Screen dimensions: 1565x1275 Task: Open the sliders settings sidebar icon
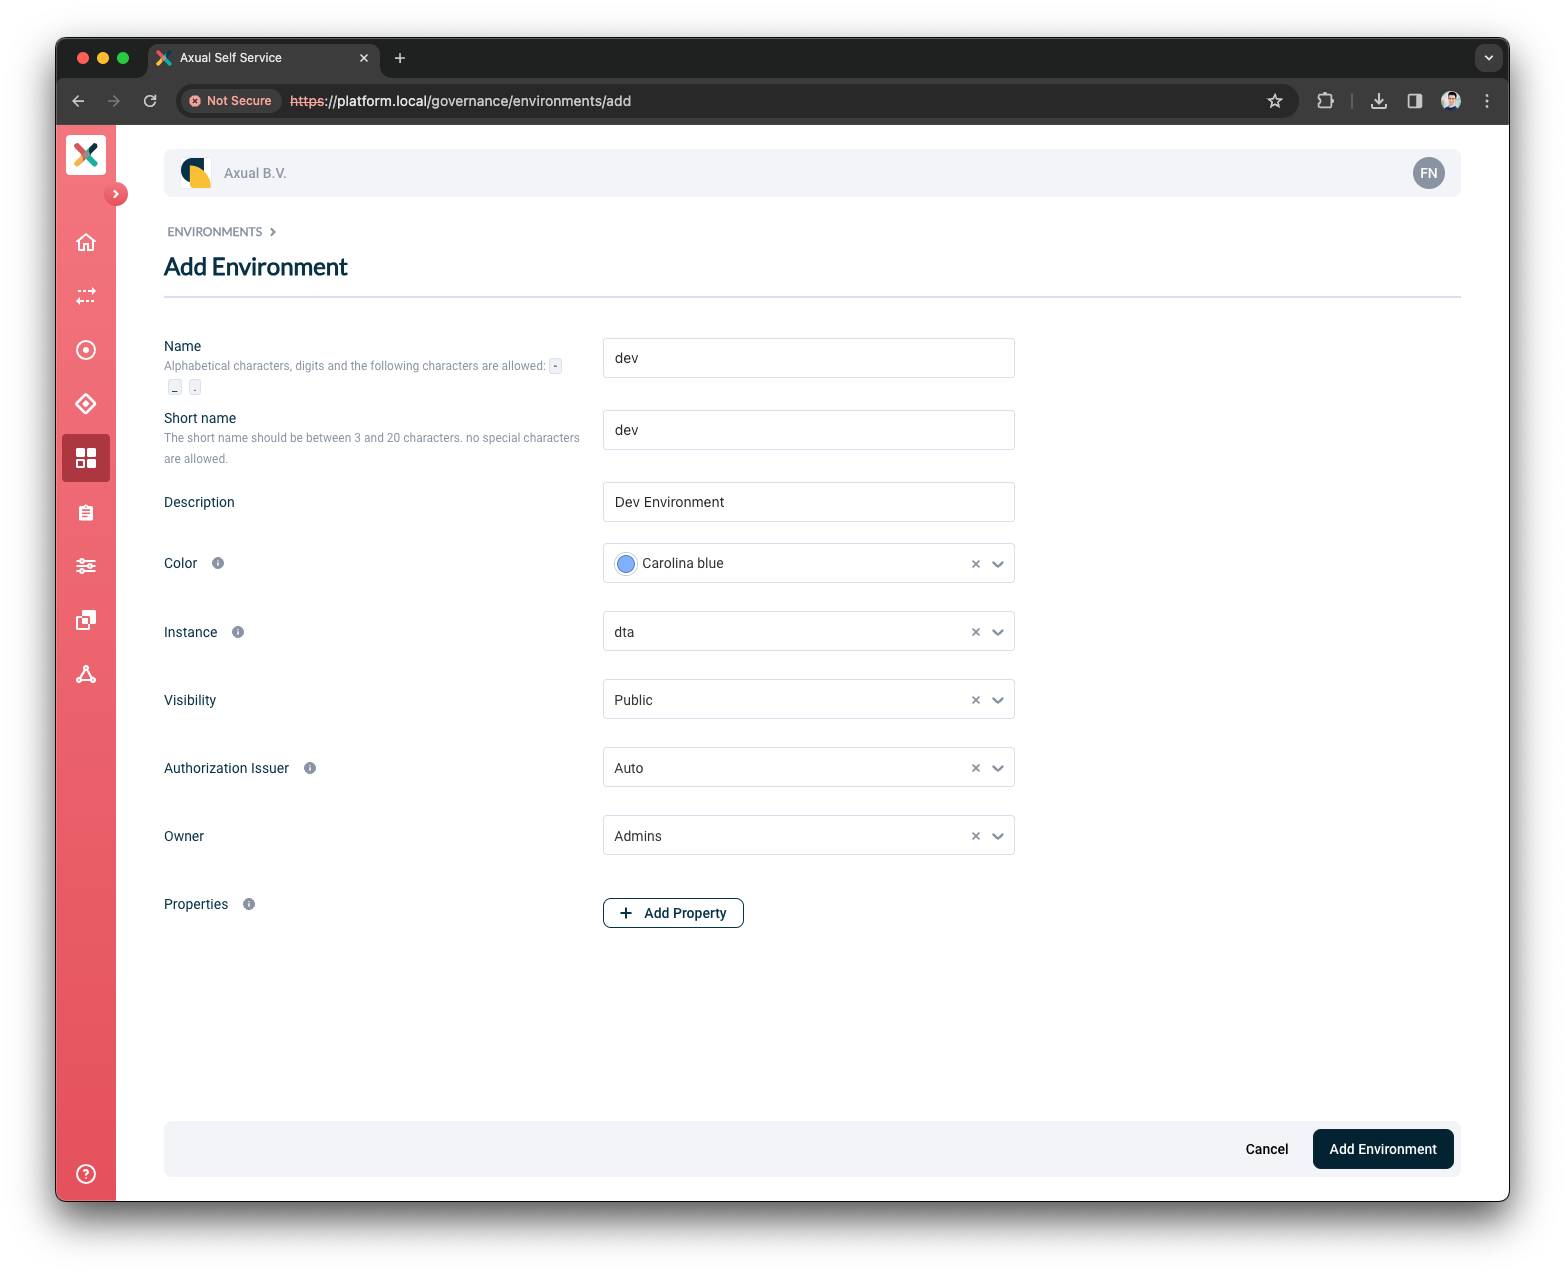click(x=86, y=566)
